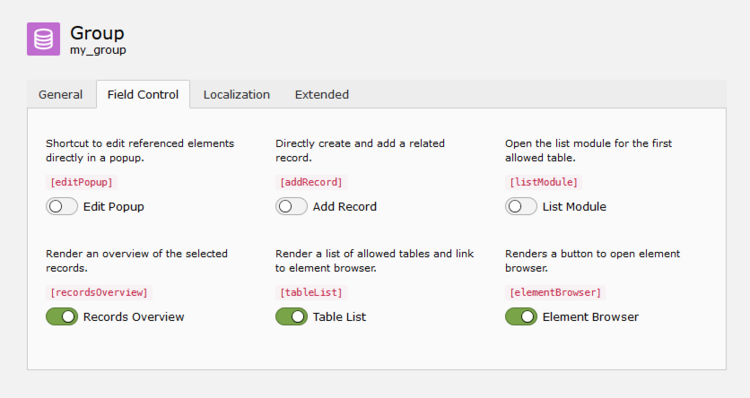Click description 'Render an overview of the selected records'
750x398 pixels.
pos(137,261)
